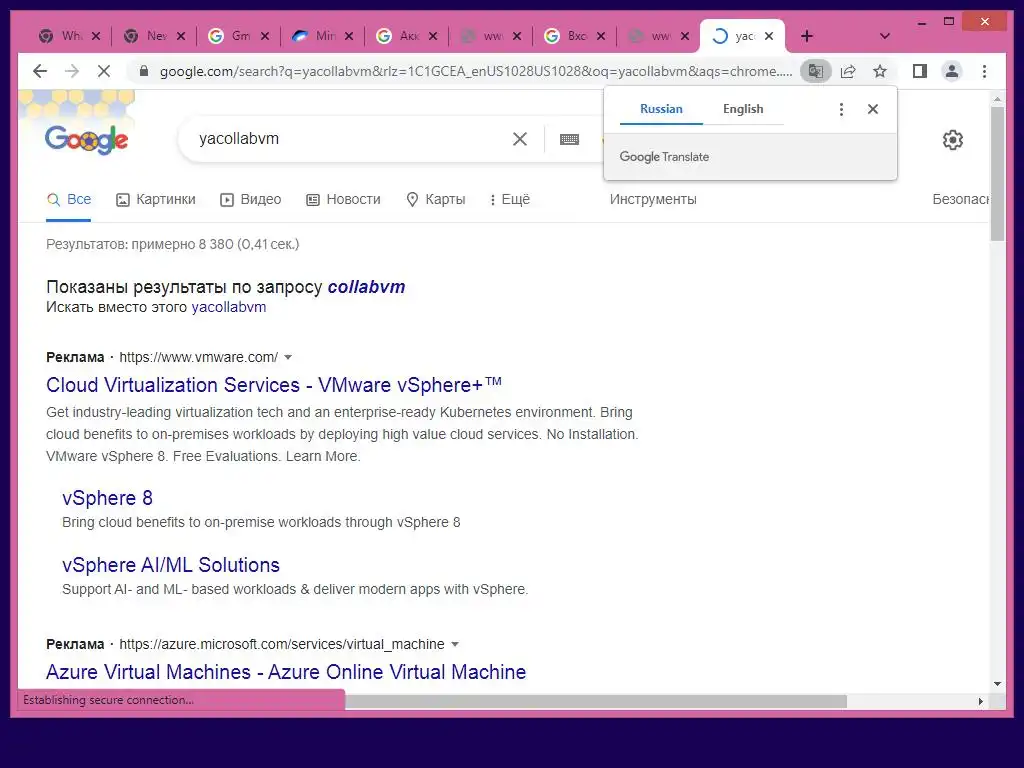The height and width of the screenshot is (768, 1024).
Task: Switch to the Акк... Google tab
Action: [400, 36]
